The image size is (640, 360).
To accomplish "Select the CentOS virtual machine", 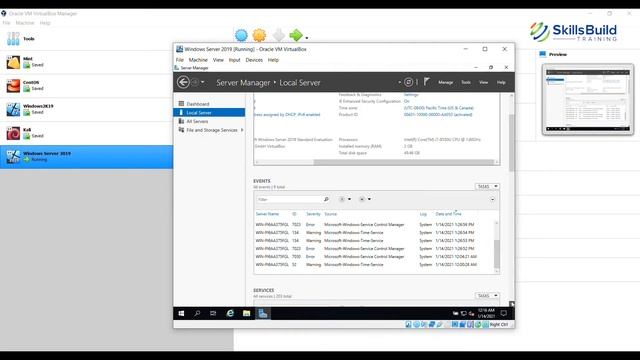I will point(86,86).
